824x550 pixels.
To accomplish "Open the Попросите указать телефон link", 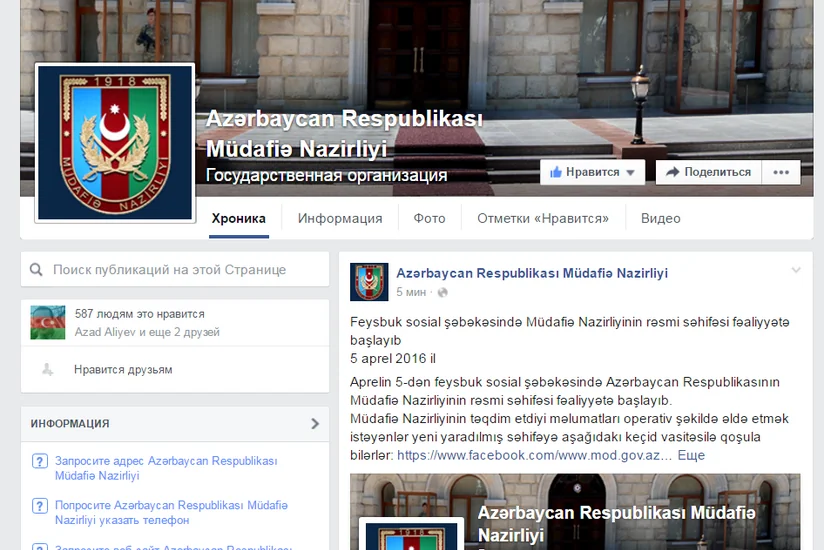I will click(x=171, y=513).
